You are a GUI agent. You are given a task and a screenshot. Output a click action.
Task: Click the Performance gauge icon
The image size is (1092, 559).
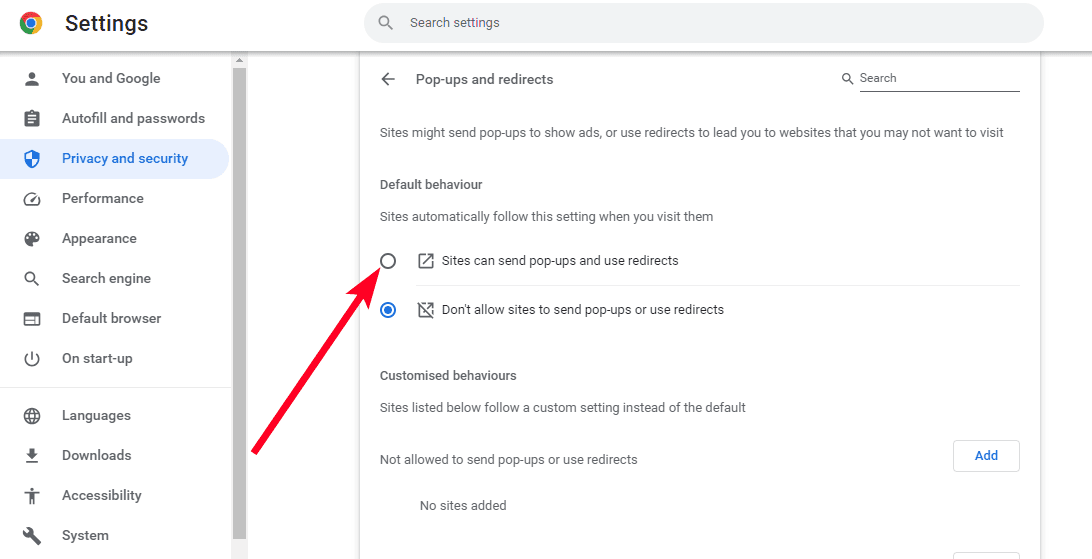point(32,199)
